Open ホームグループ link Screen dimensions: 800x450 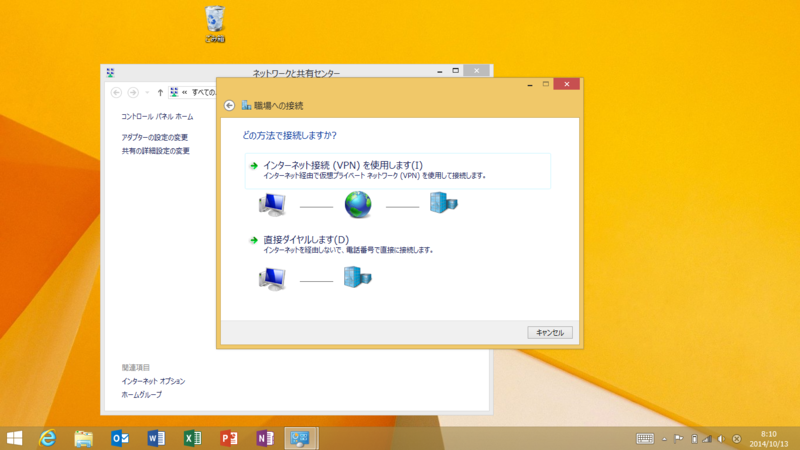141,395
